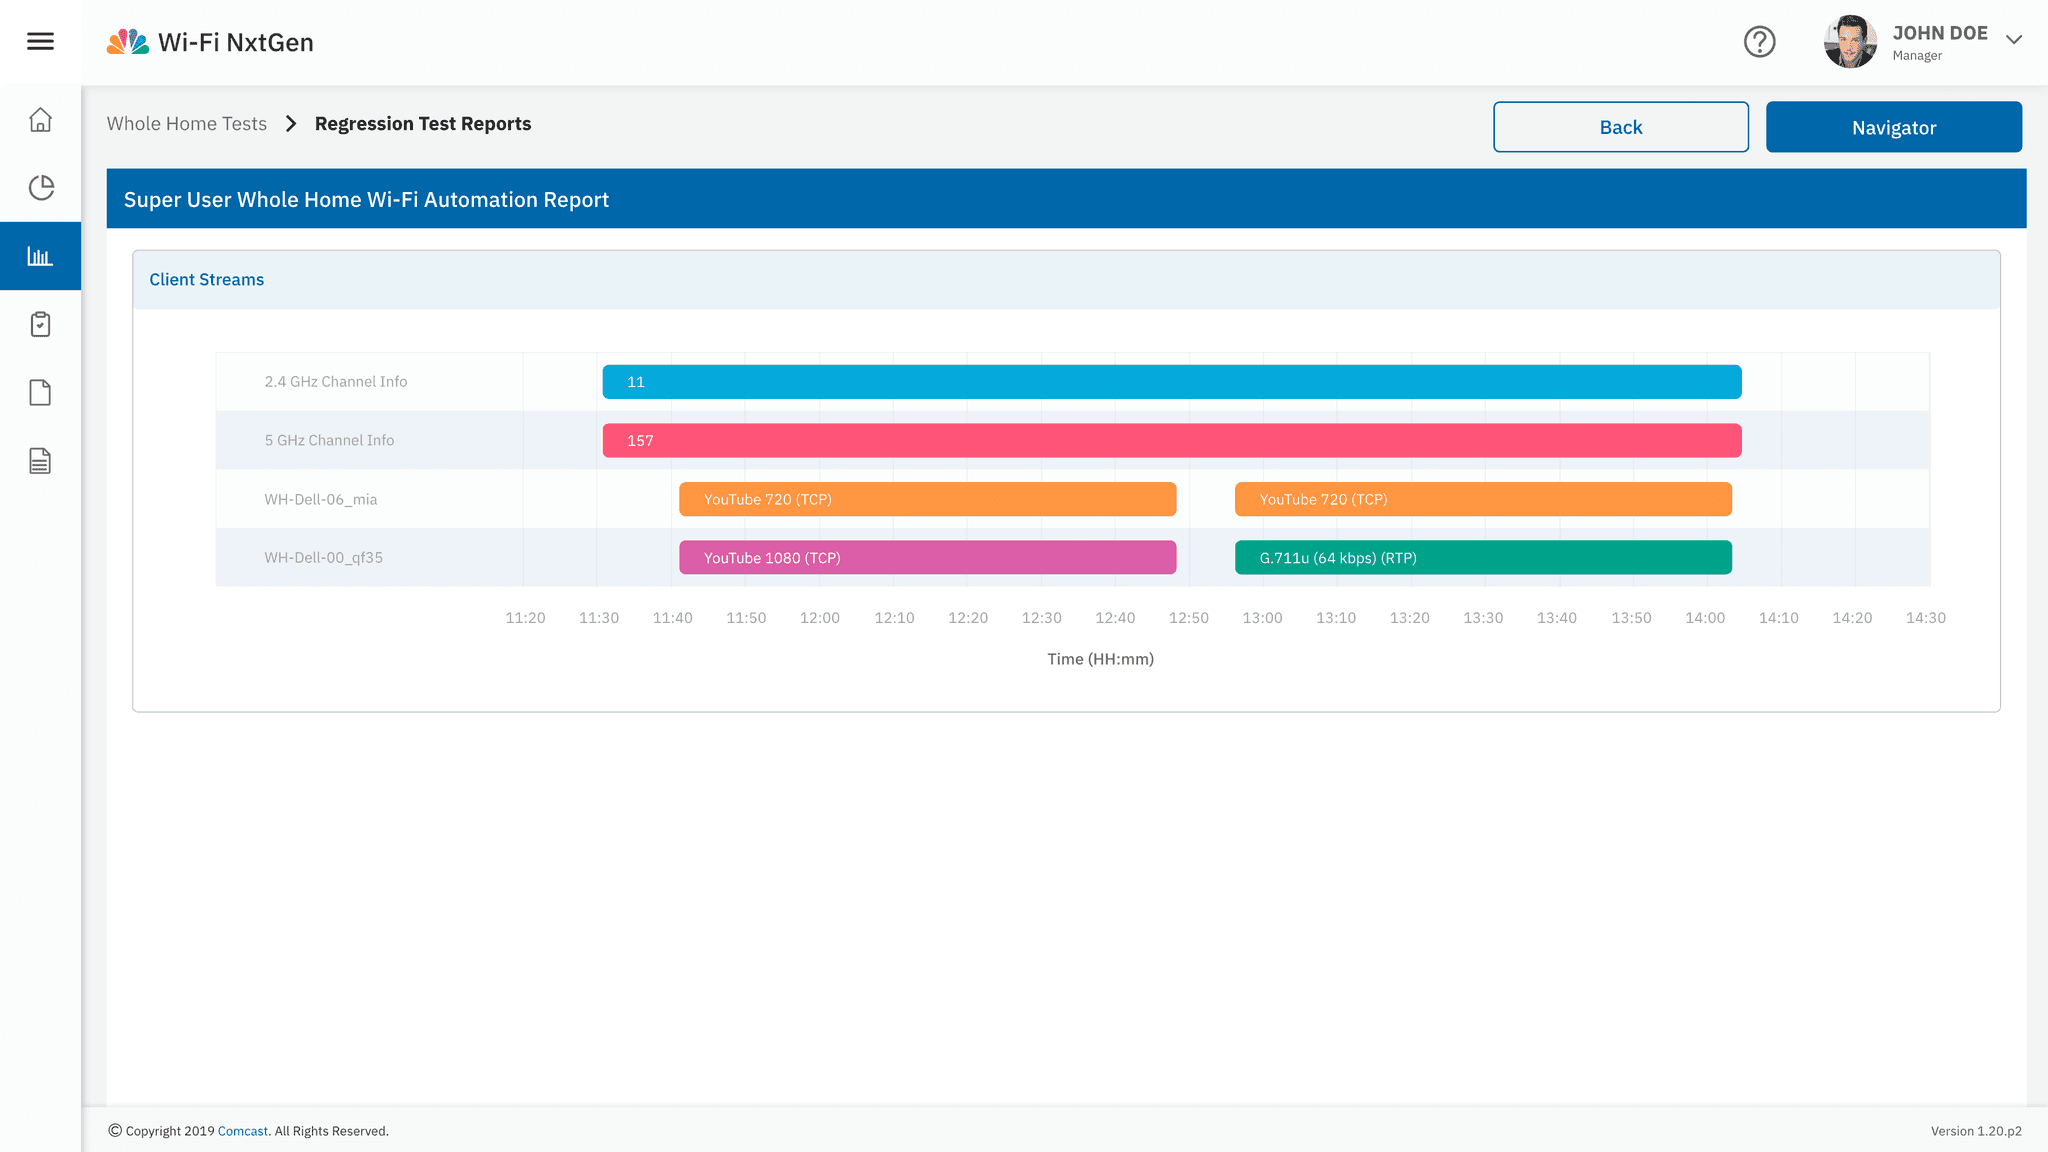Open the pie chart sidebar icon
The image size is (2048, 1152).
coord(40,188)
